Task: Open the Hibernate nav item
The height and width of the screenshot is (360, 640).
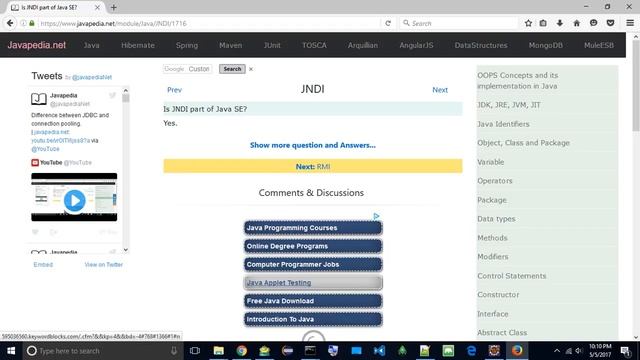Action: coord(138,45)
